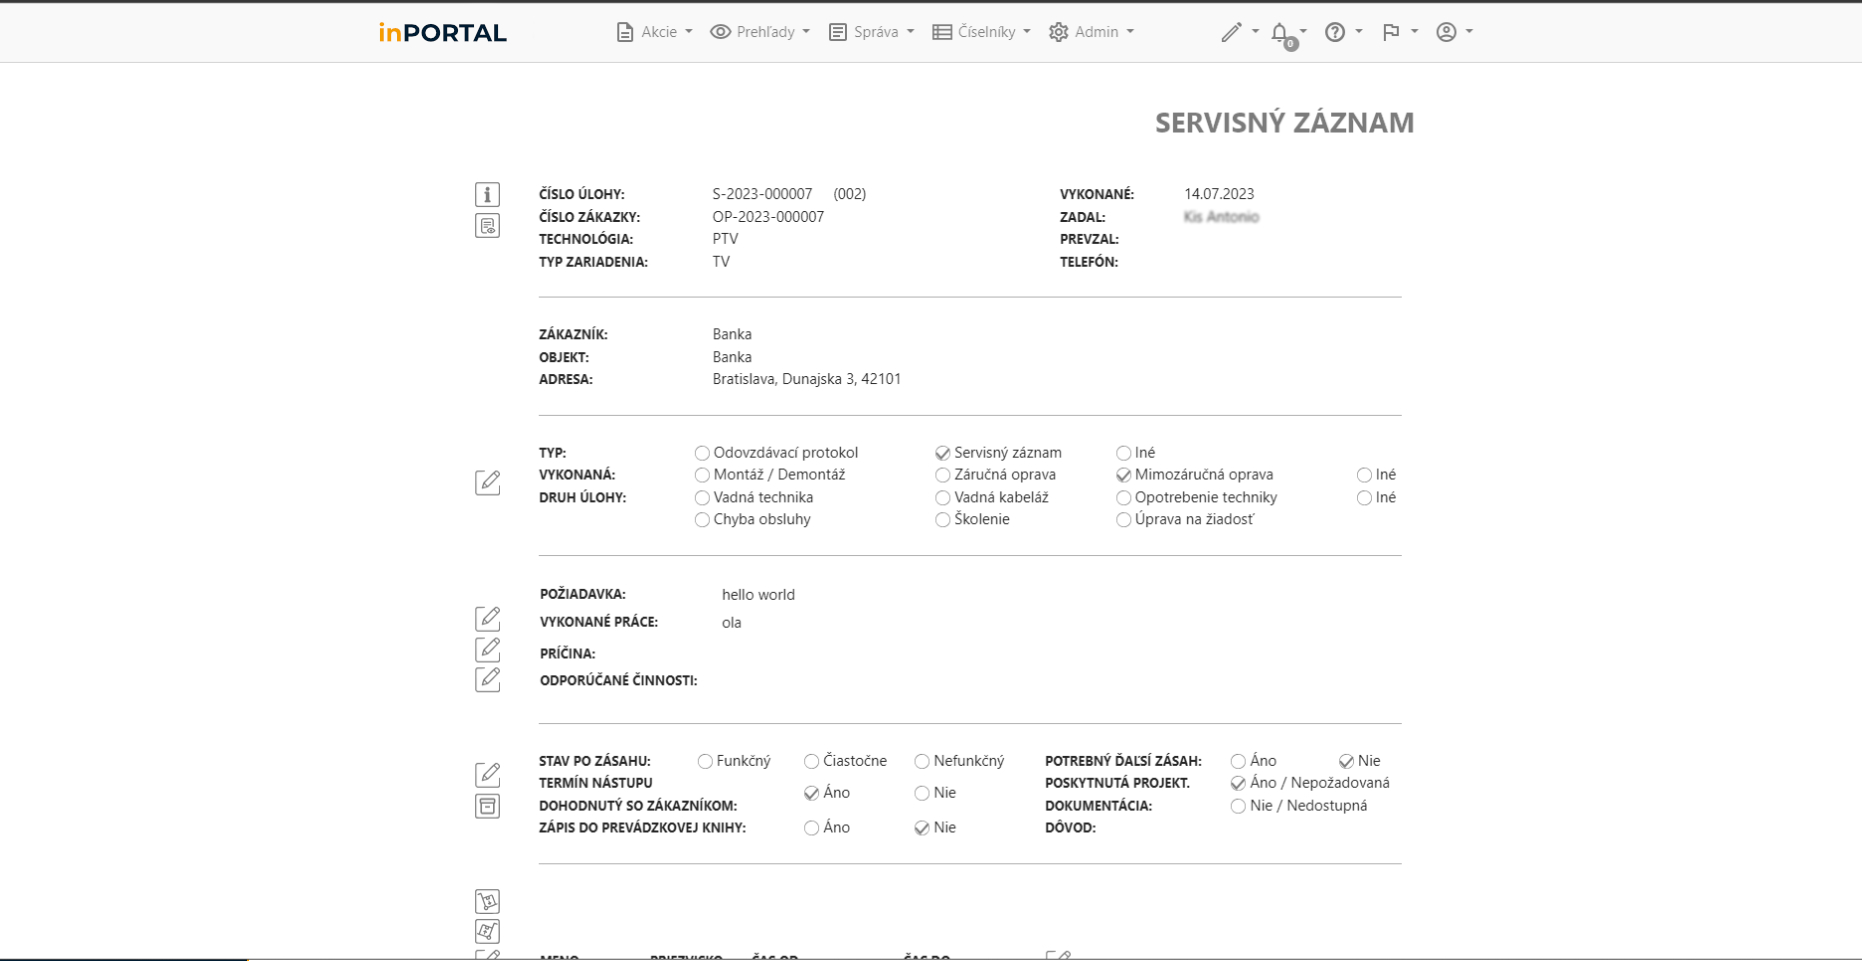Click the first hand-truck icon below the status section
This screenshot has width=1862, height=961.
(x=487, y=901)
